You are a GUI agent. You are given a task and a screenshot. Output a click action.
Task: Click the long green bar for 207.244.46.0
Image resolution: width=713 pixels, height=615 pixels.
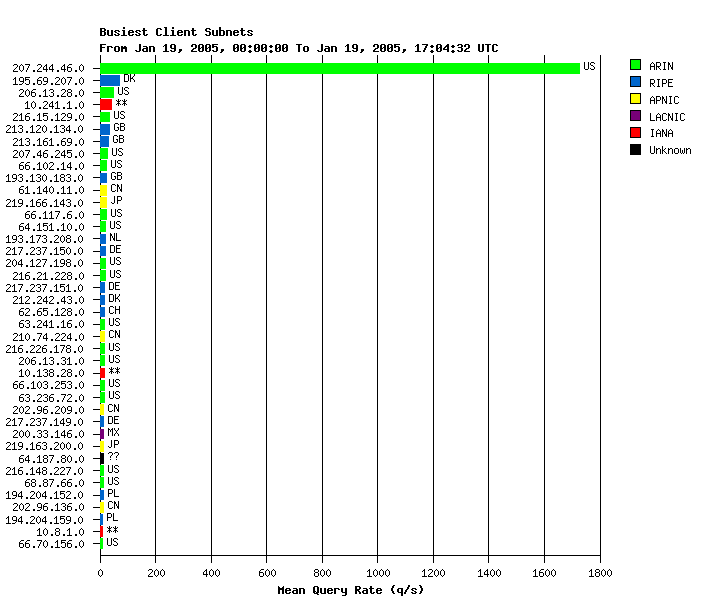(x=340, y=68)
